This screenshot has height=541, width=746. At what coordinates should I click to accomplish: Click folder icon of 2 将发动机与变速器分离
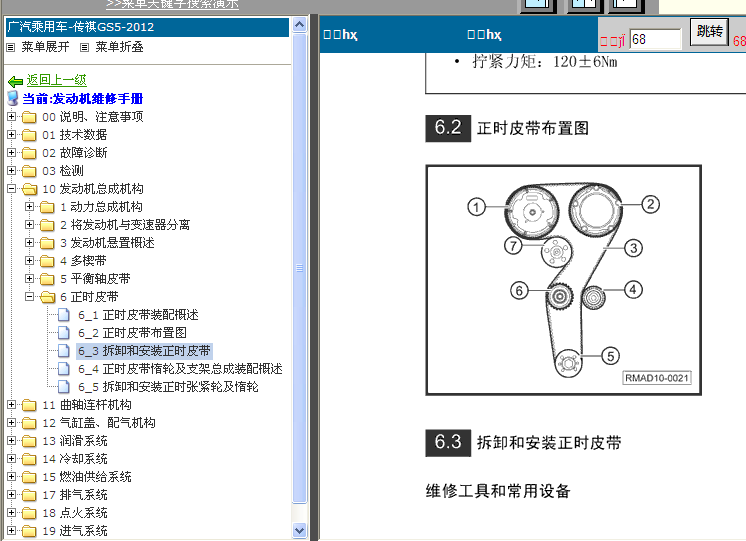47,225
